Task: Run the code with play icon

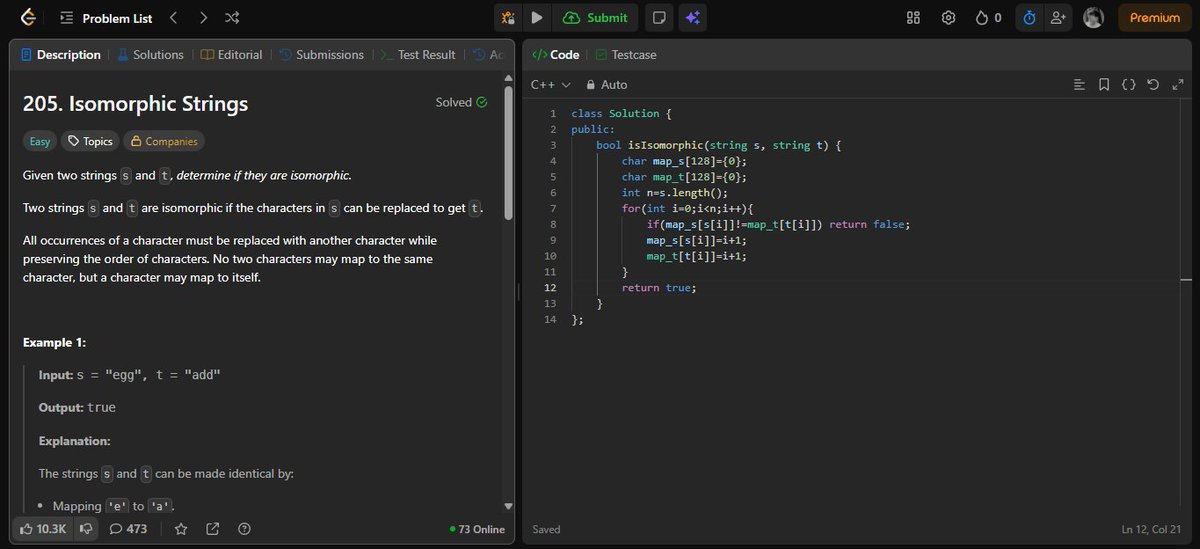Action: click(x=537, y=17)
